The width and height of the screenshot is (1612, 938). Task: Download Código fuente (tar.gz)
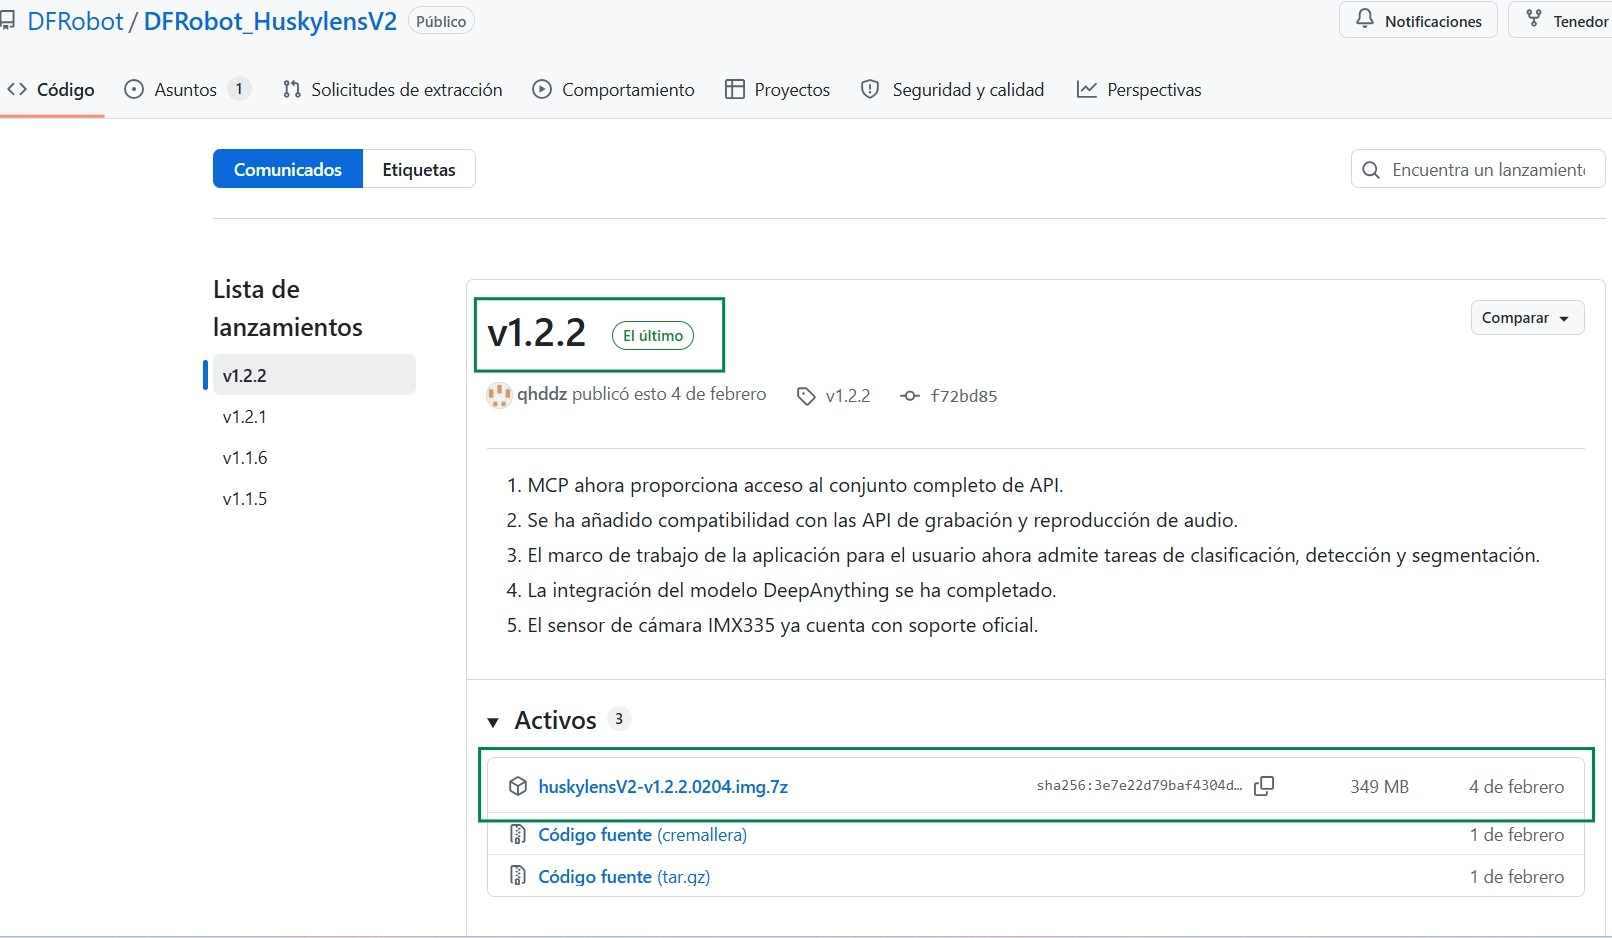[624, 877]
